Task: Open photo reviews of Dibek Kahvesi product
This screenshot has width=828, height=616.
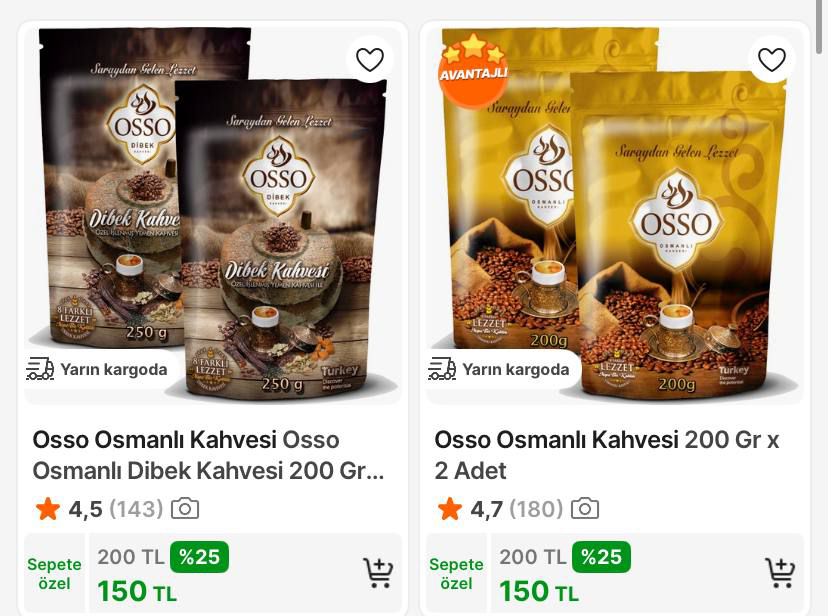Action: (185, 509)
